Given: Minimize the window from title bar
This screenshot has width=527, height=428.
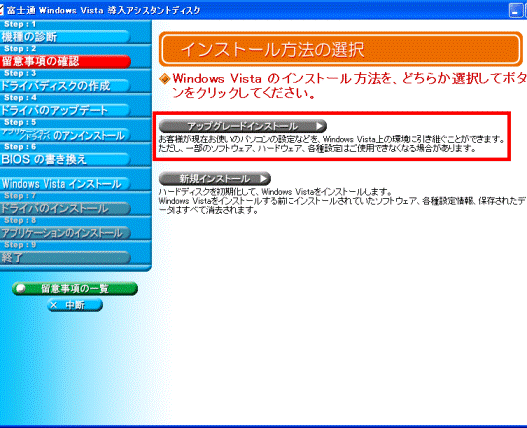Looking at the screenshot, I should [515, 10].
